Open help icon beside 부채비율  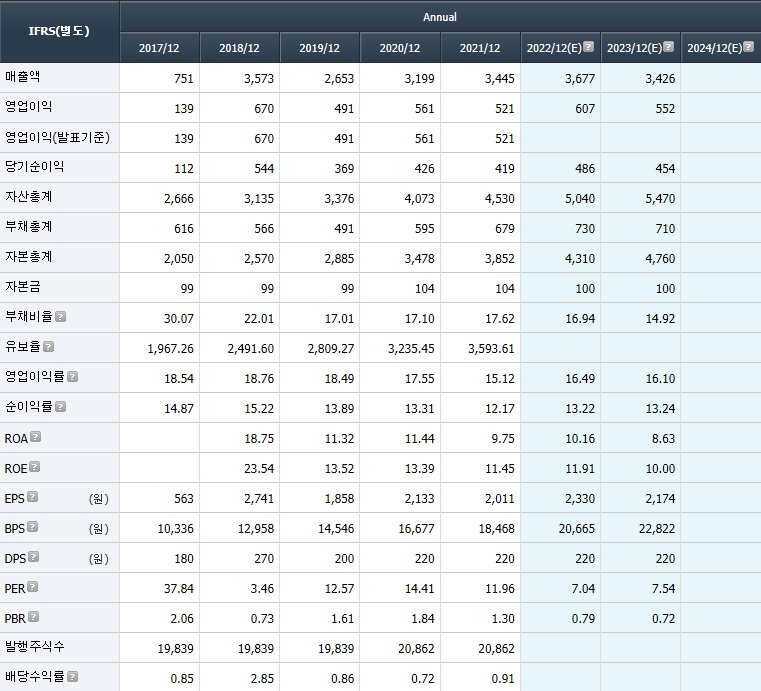pos(60,317)
